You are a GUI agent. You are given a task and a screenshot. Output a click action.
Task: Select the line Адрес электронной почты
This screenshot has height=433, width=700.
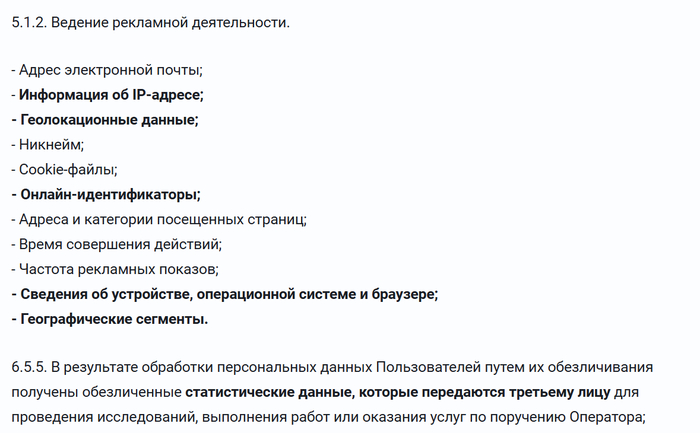pyautogui.click(x=107, y=70)
